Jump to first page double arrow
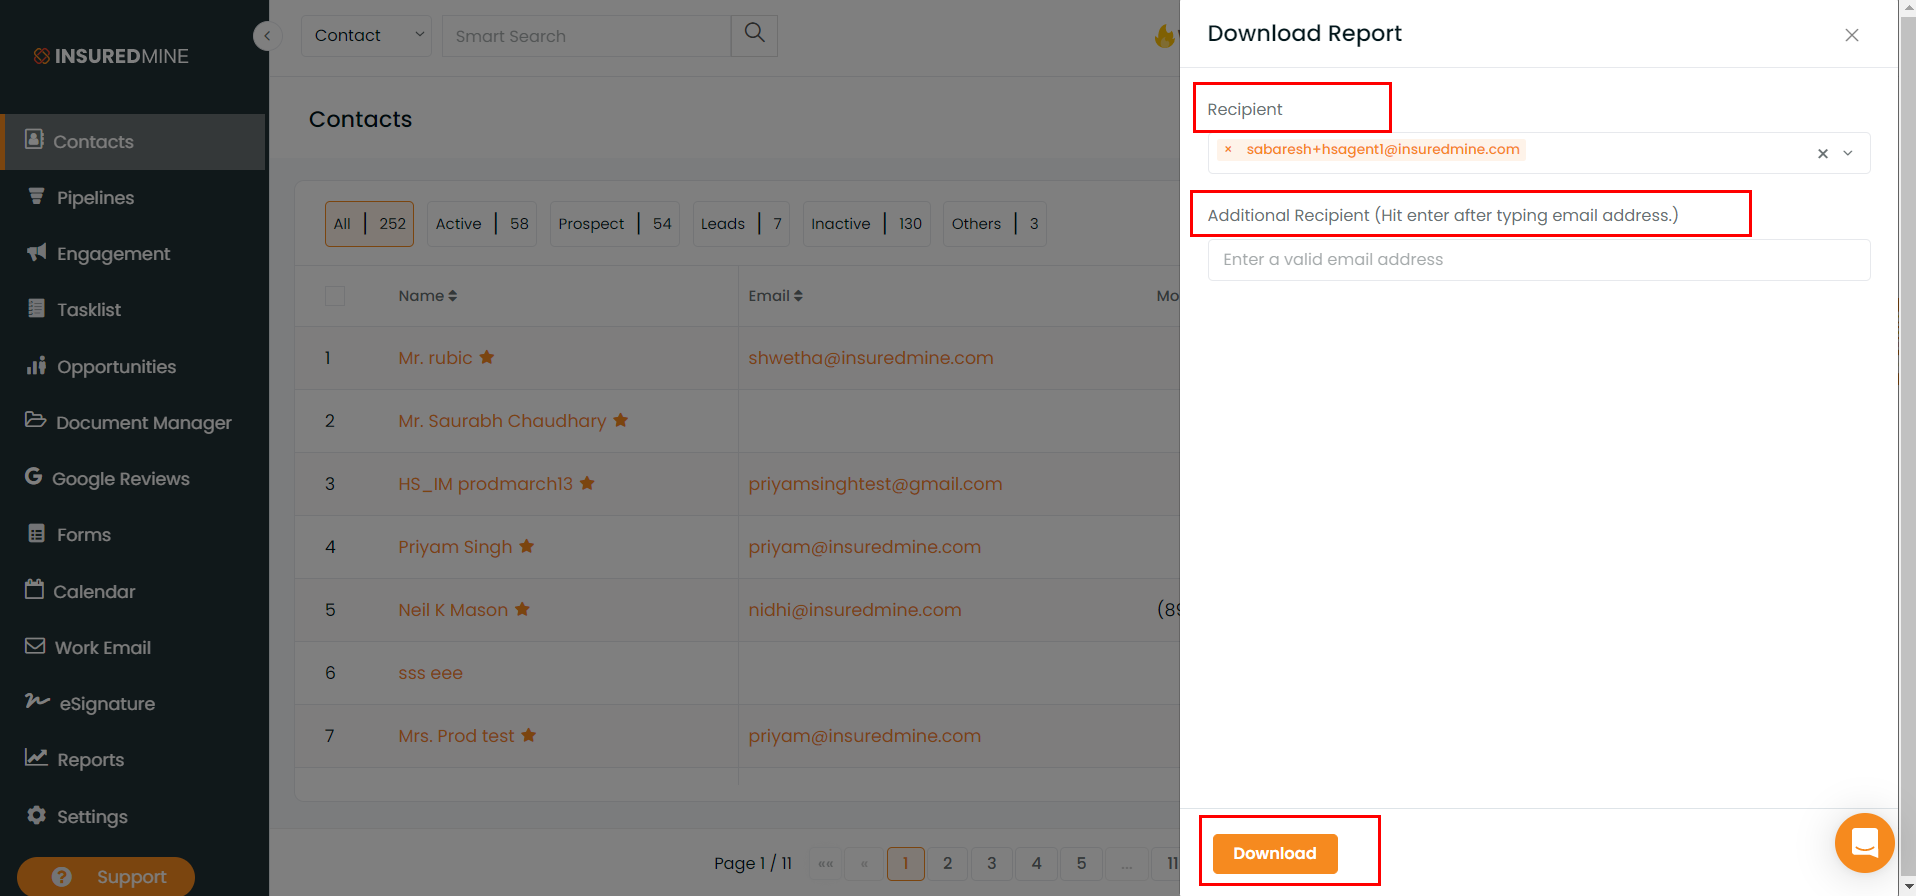 coord(825,863)
